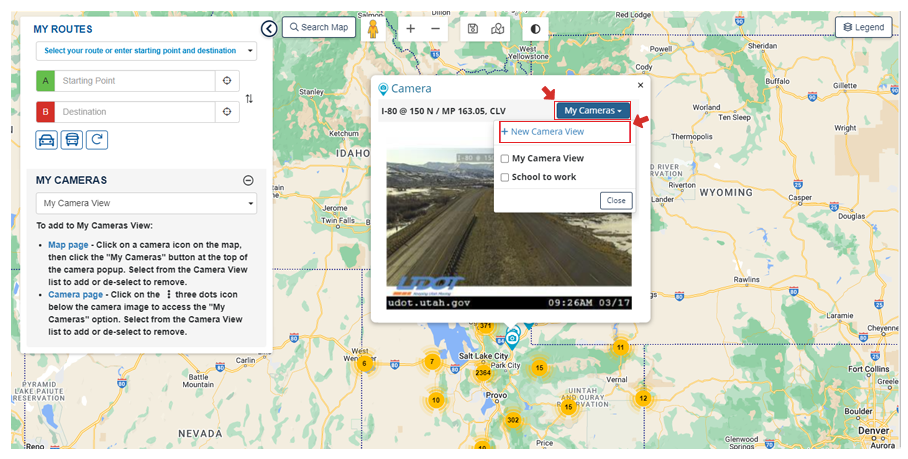Click the camera cluster marker labeled 10

435,400
